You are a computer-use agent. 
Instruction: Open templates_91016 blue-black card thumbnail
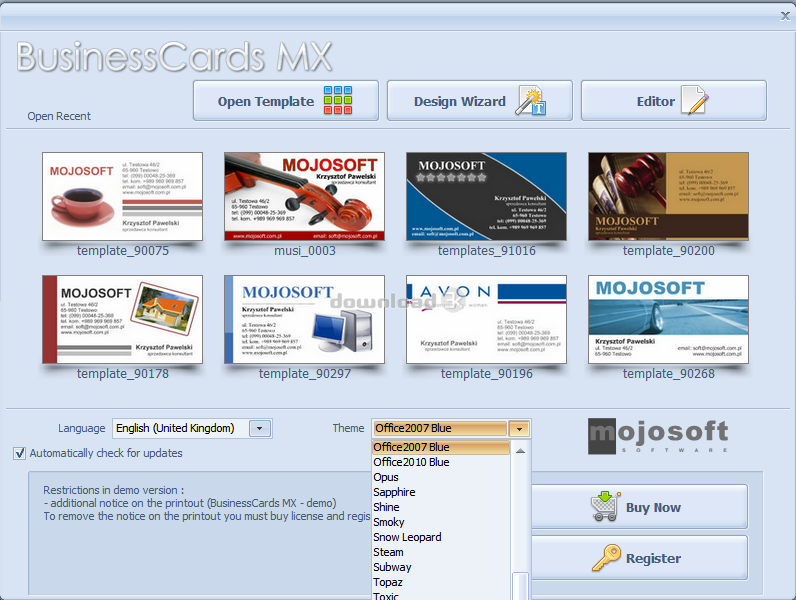click(486, 196)
